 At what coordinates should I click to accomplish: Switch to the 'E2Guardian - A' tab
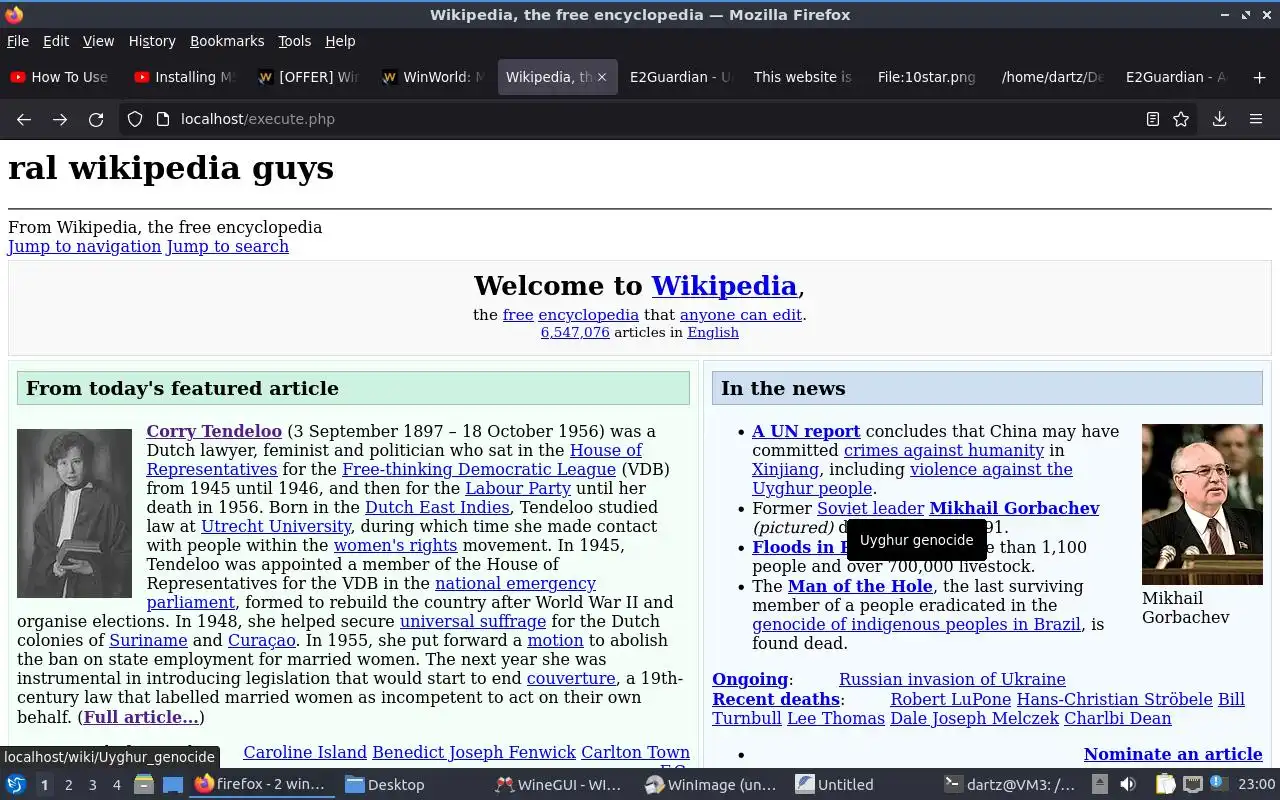[1177, 77]
